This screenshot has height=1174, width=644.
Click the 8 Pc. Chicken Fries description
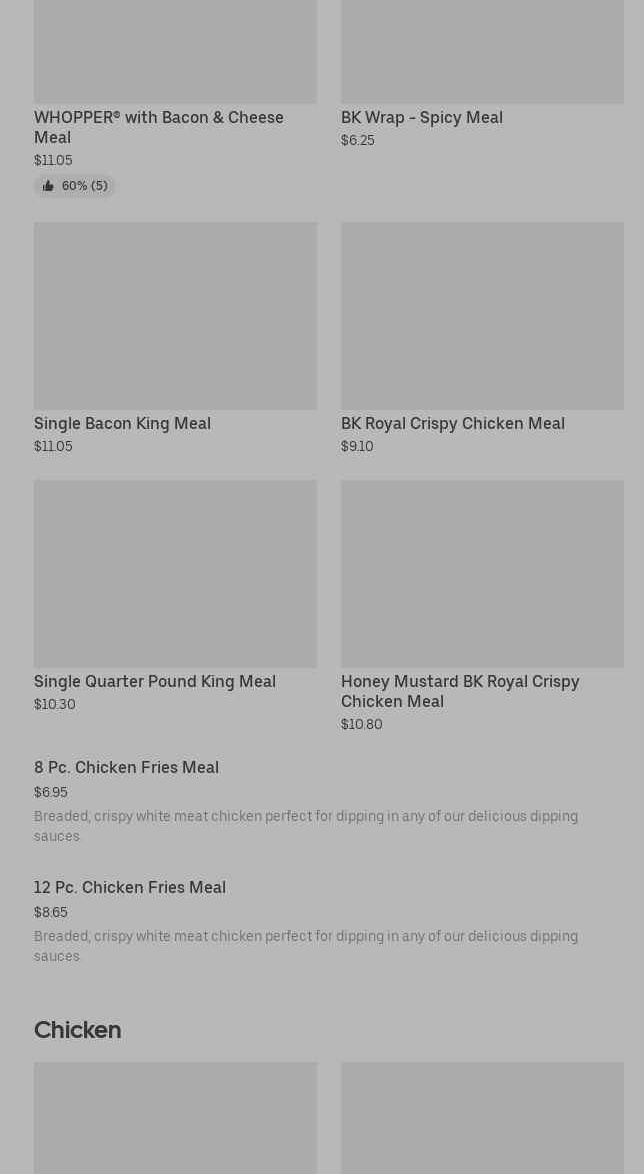[305, 826]
